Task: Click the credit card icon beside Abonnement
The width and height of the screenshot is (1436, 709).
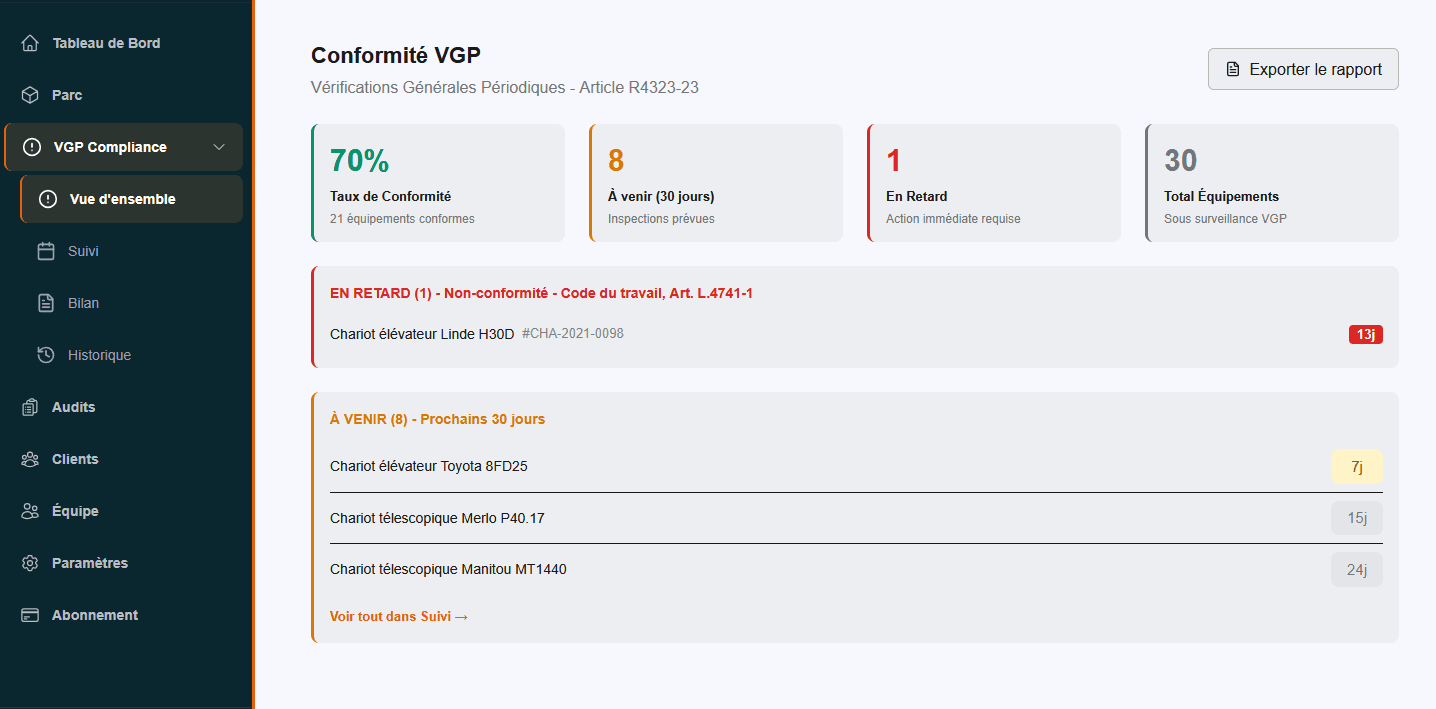Action: pos(30,615)
